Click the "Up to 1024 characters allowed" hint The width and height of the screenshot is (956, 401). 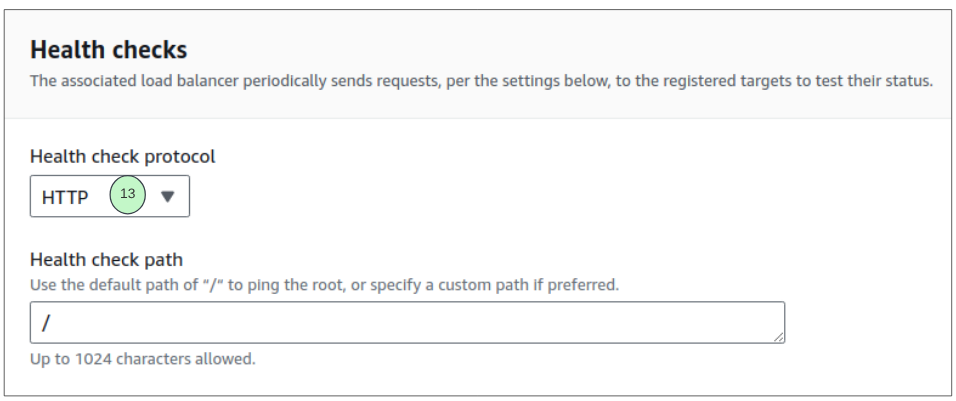coord(143,359)
